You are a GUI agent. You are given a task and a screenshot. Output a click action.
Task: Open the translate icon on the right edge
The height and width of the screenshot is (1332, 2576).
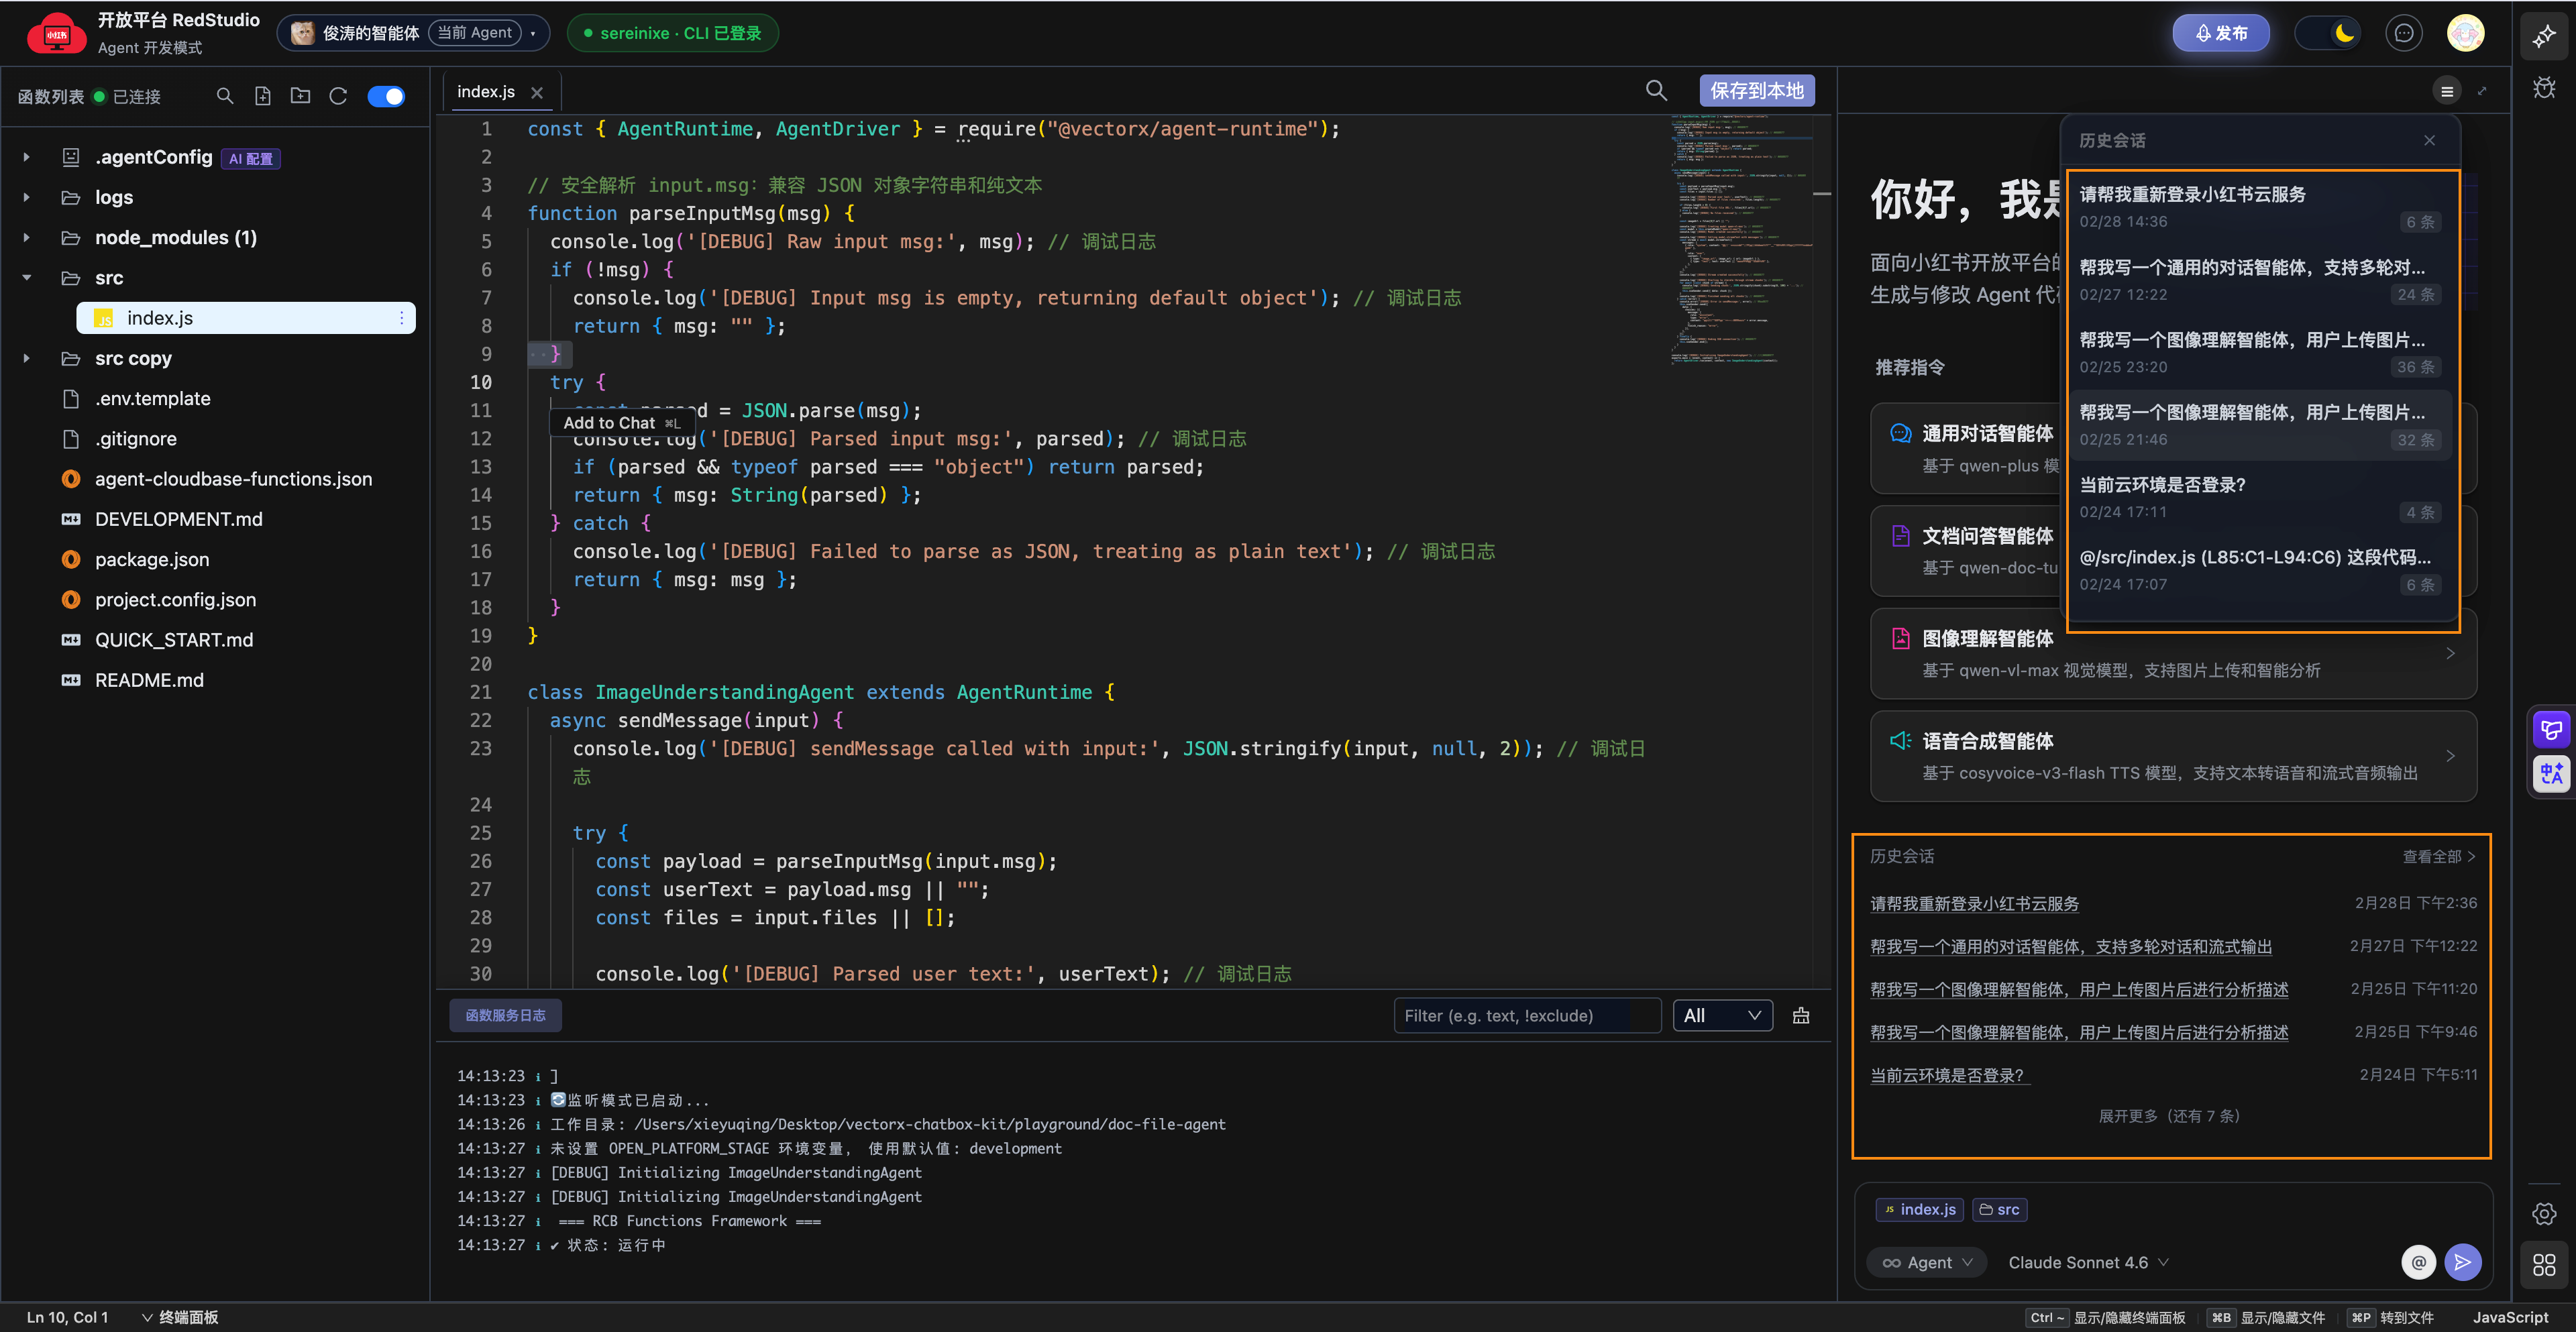pos(2551,773)
